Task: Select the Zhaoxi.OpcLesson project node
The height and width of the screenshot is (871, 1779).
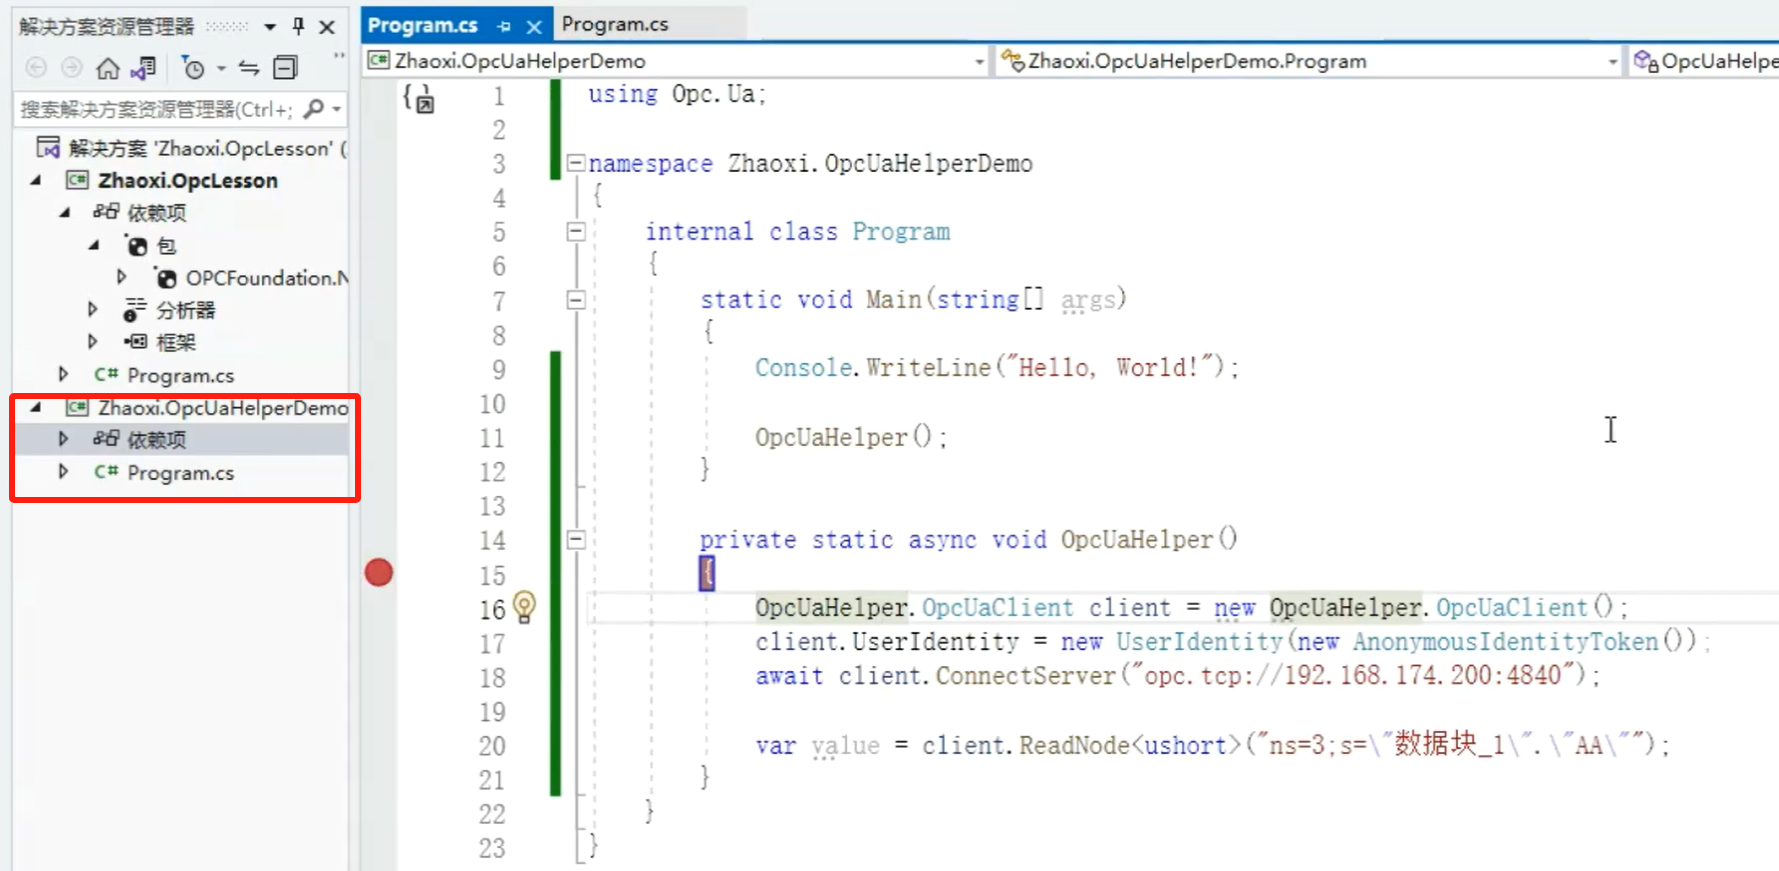Action: (187, 181)
